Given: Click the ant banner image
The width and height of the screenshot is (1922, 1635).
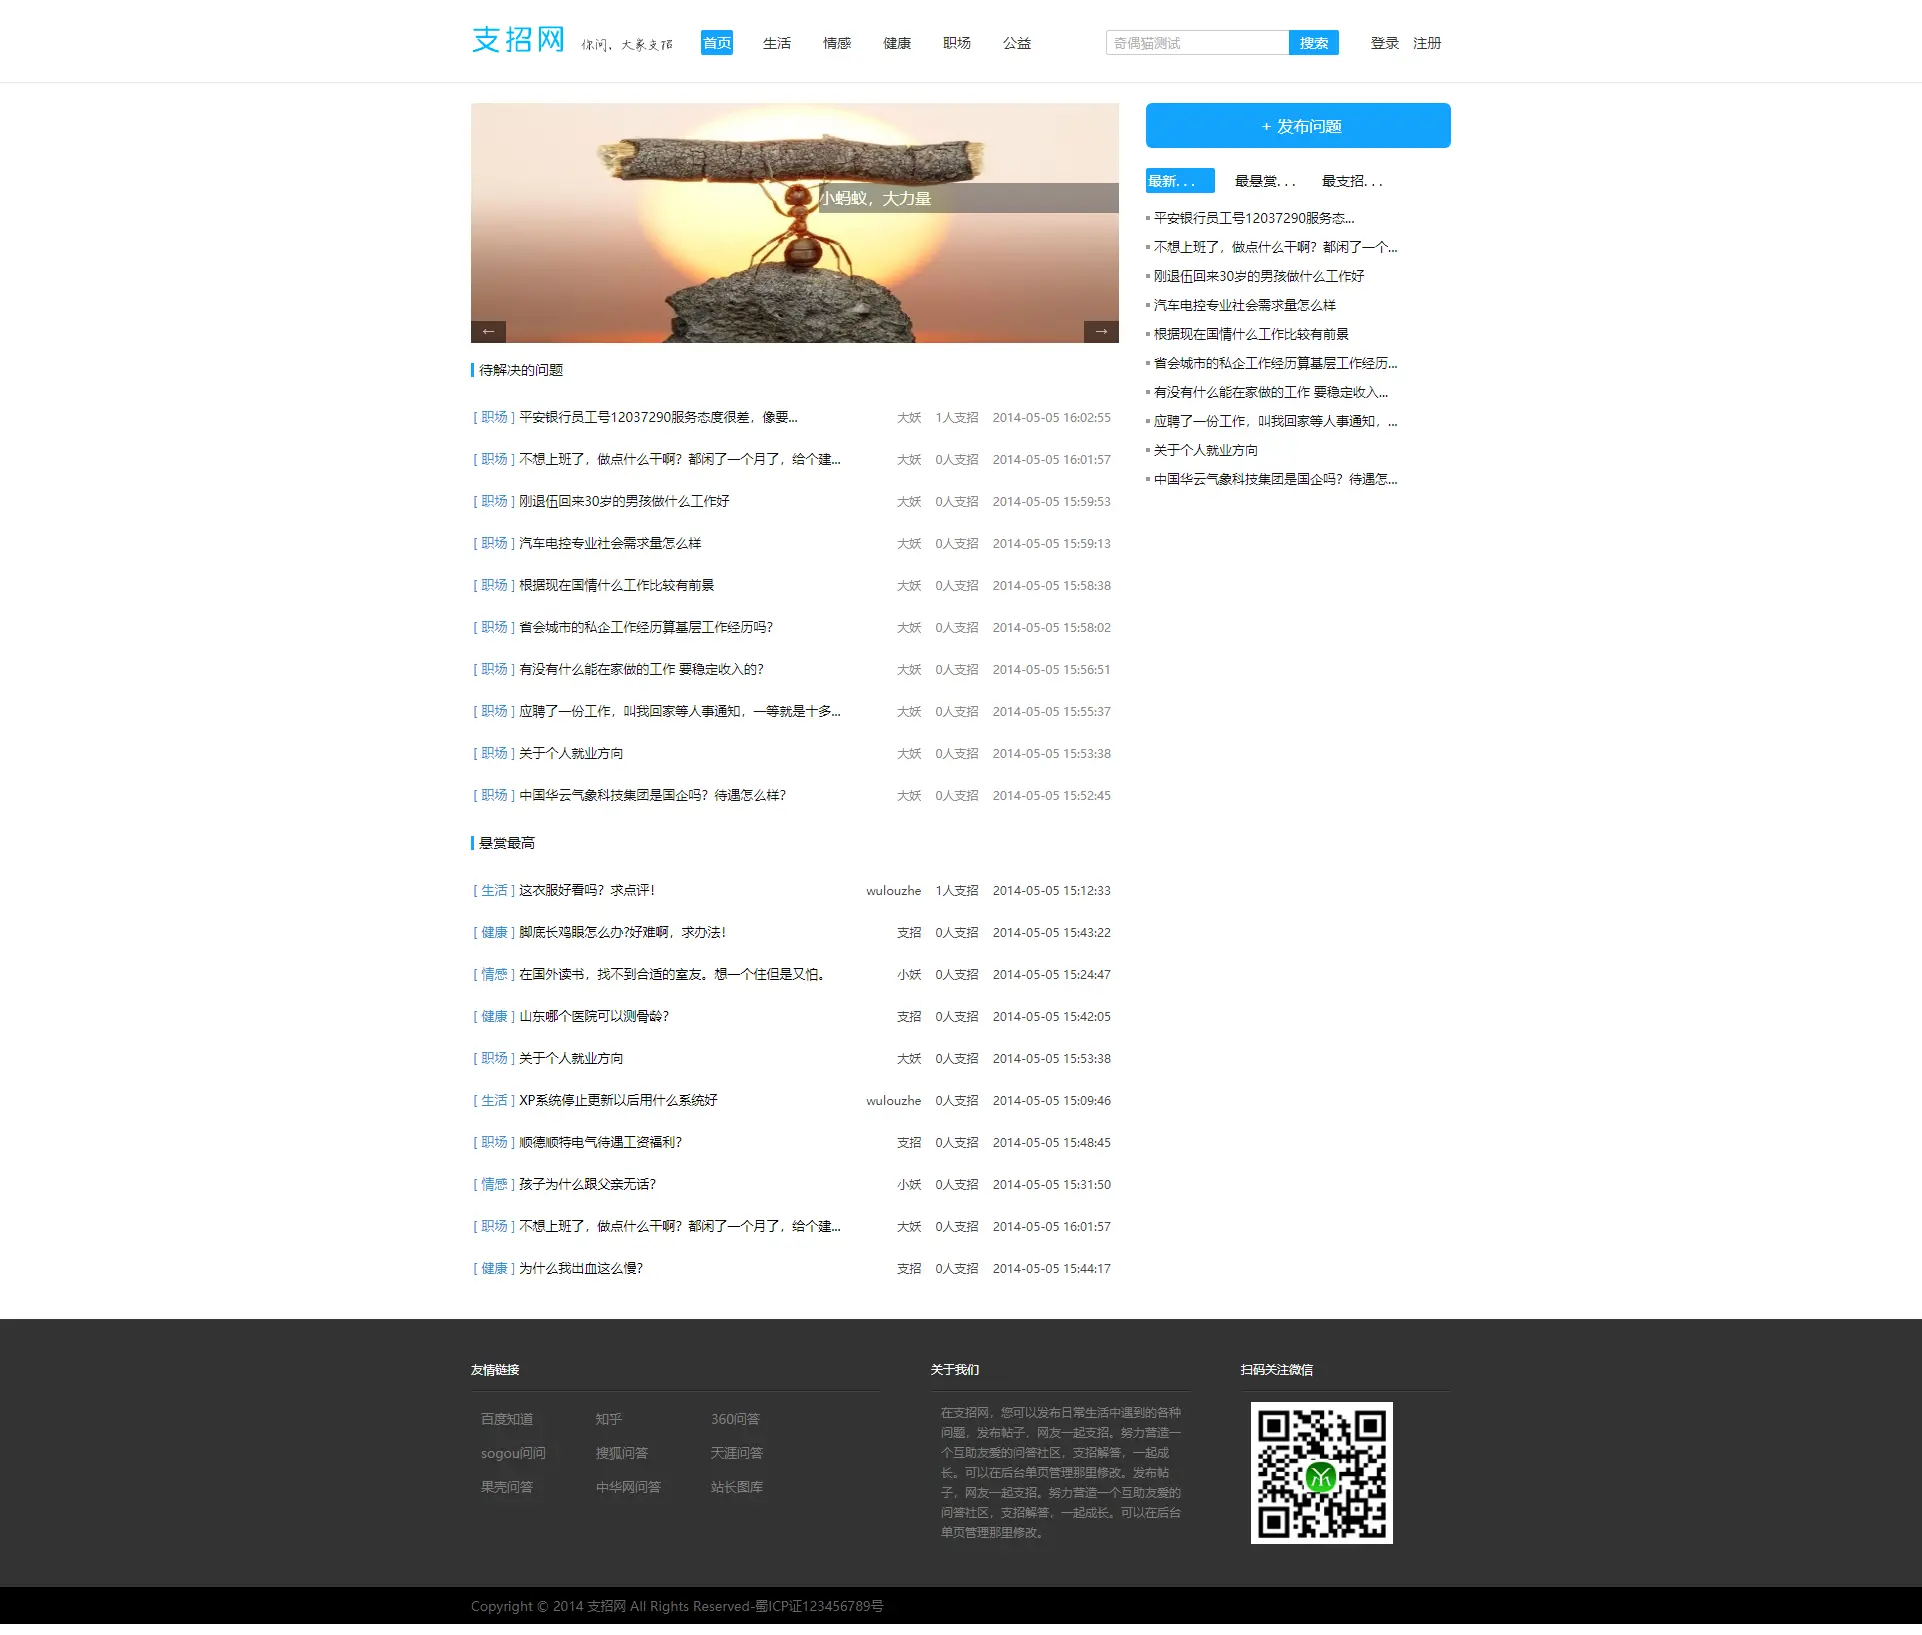Looking at the screenshot, I should click(795, 223).
